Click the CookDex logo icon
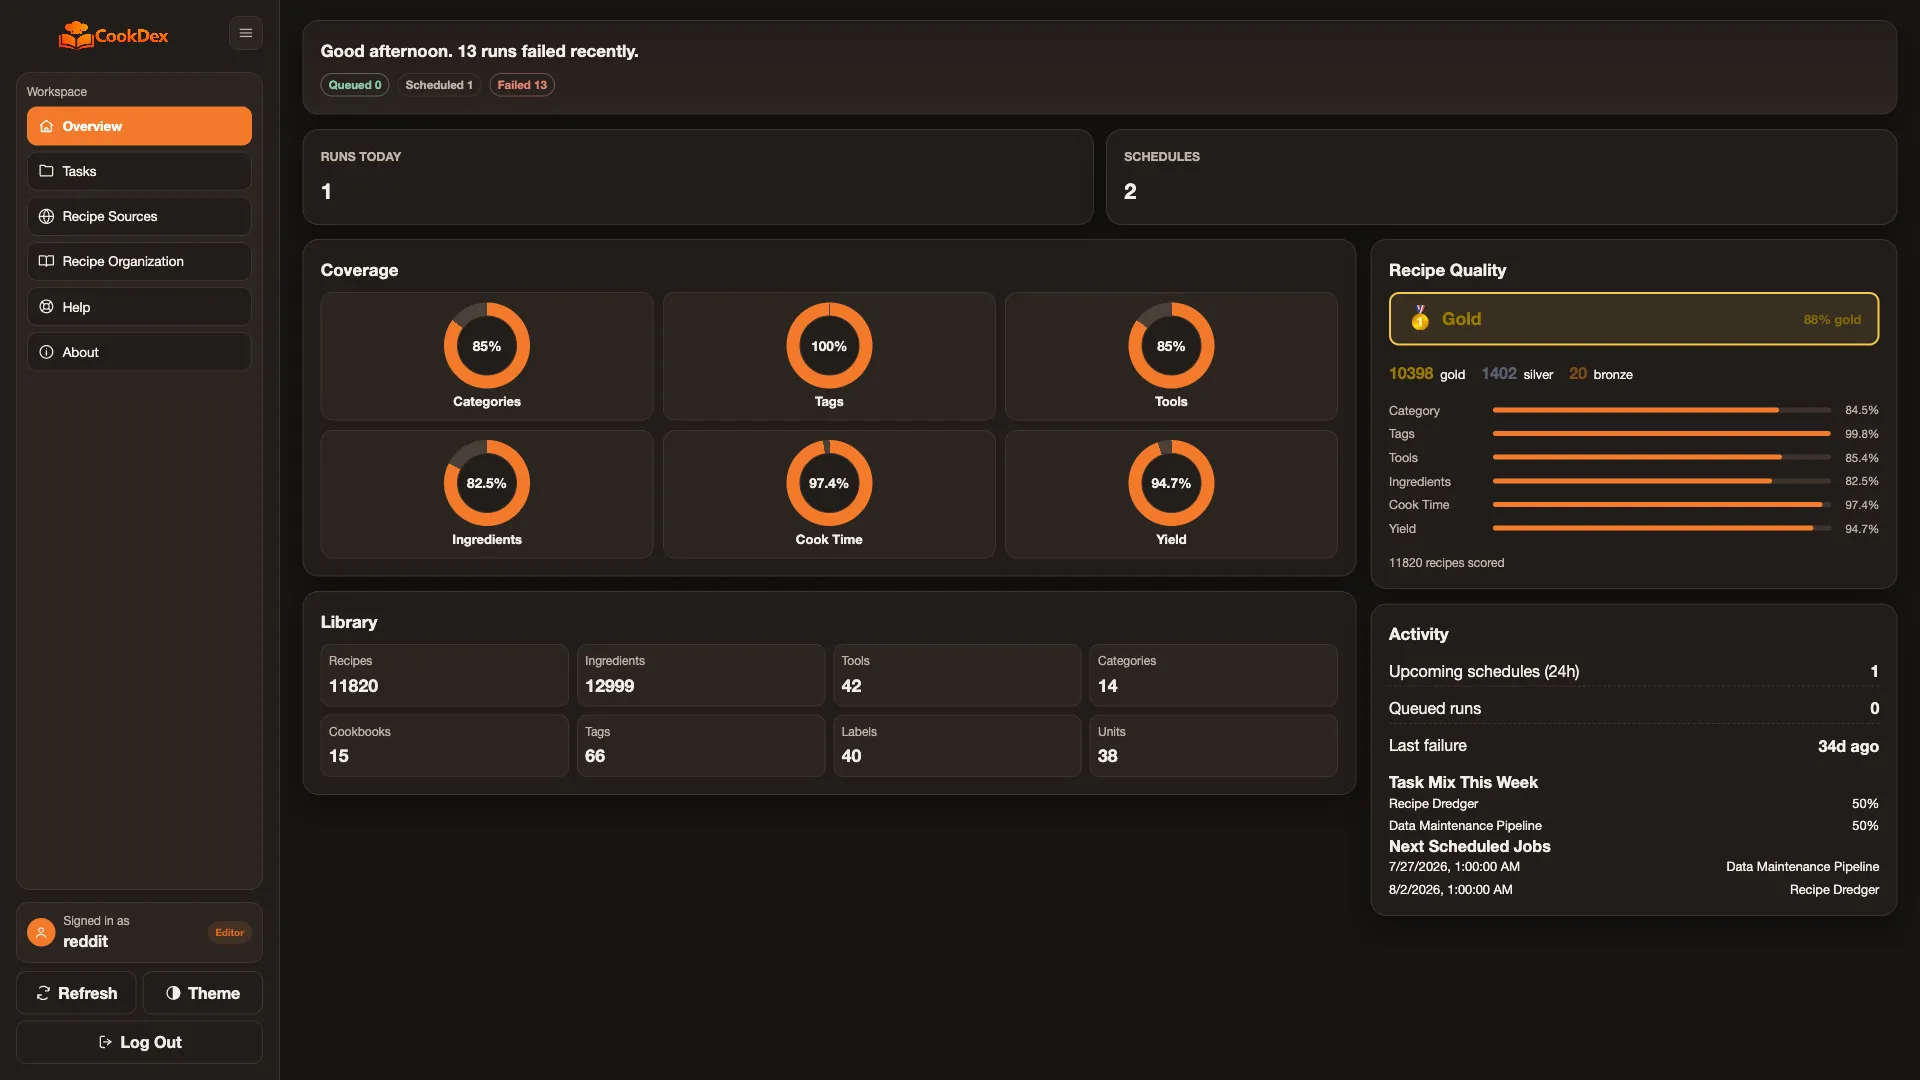This screenshot has width=1920, height=1080. pyautogui.click(x=75, y=35)
